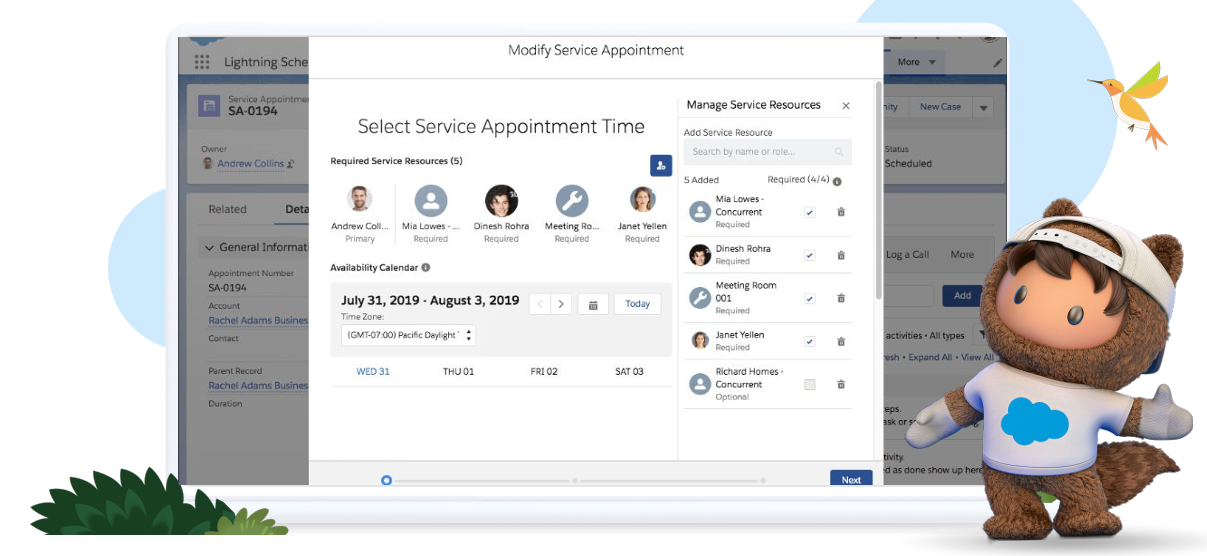The height and width of the screenshot is (556, 1207).
Task: Click the first progress step indicator
Action: click(x=386, y=481)
